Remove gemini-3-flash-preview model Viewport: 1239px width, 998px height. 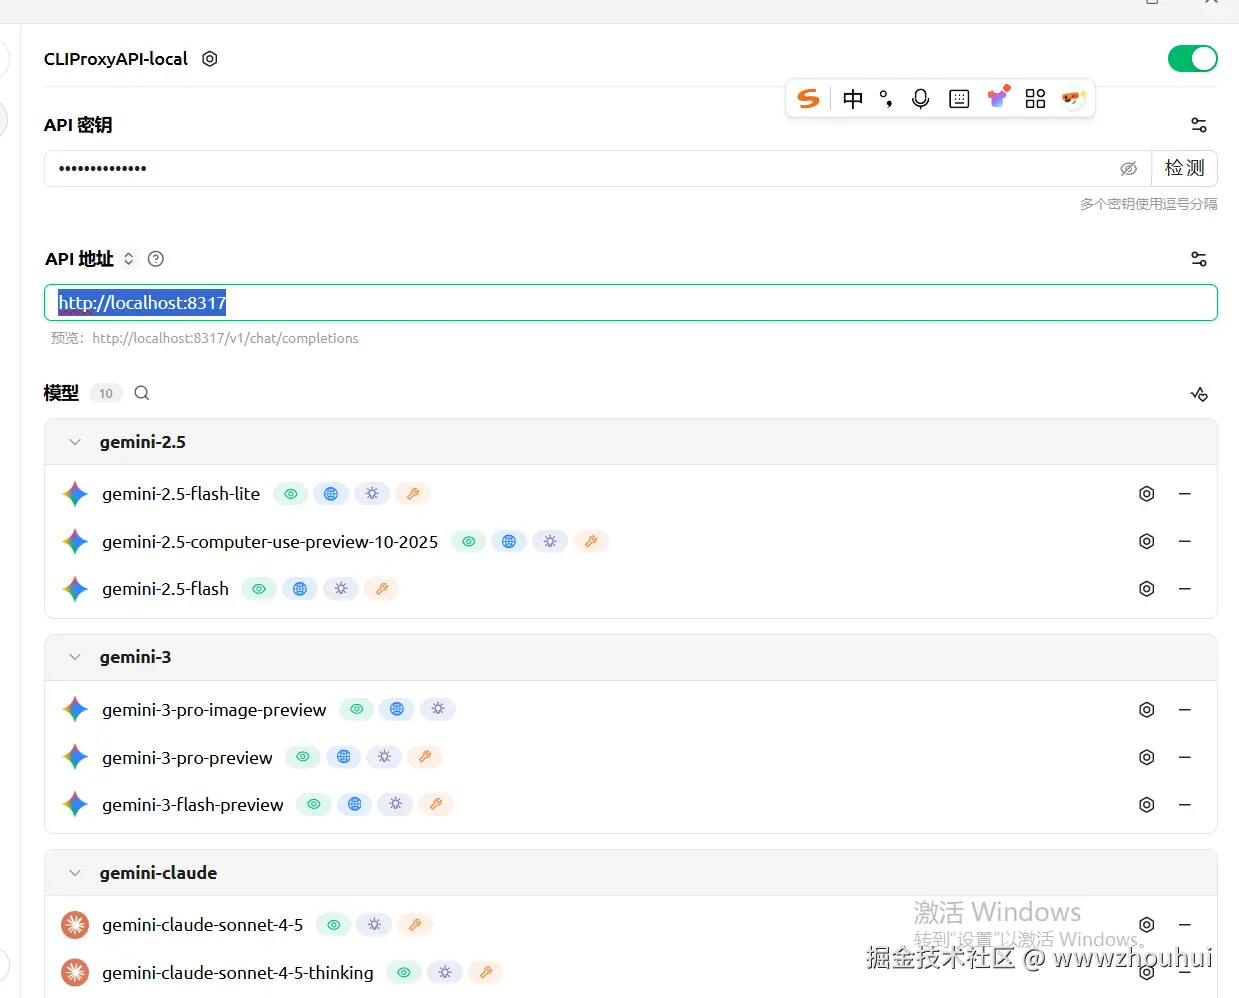click(x=1185, y=805)
